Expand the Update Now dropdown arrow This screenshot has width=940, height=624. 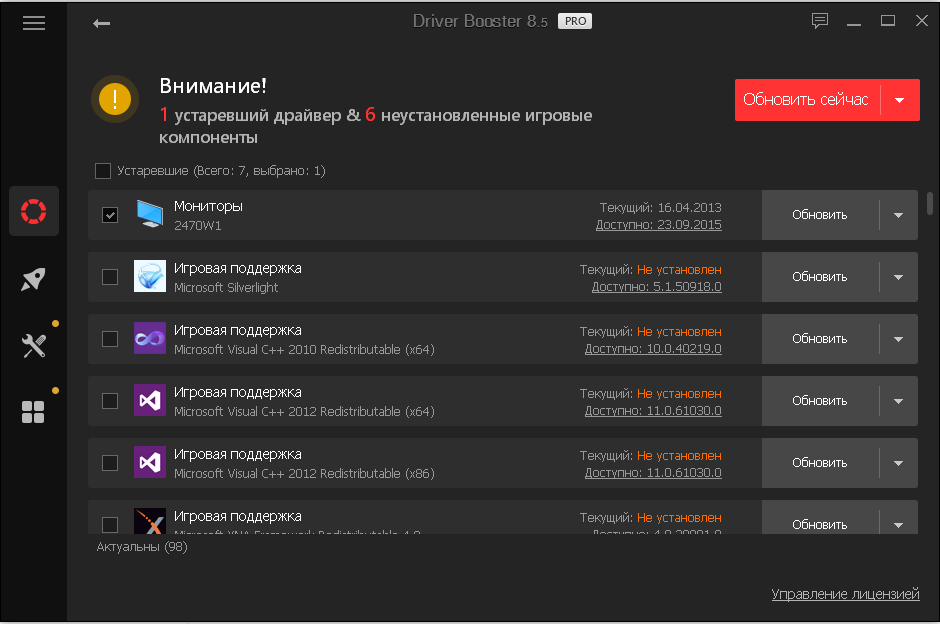pyautogui.click(x=899, y=100)
